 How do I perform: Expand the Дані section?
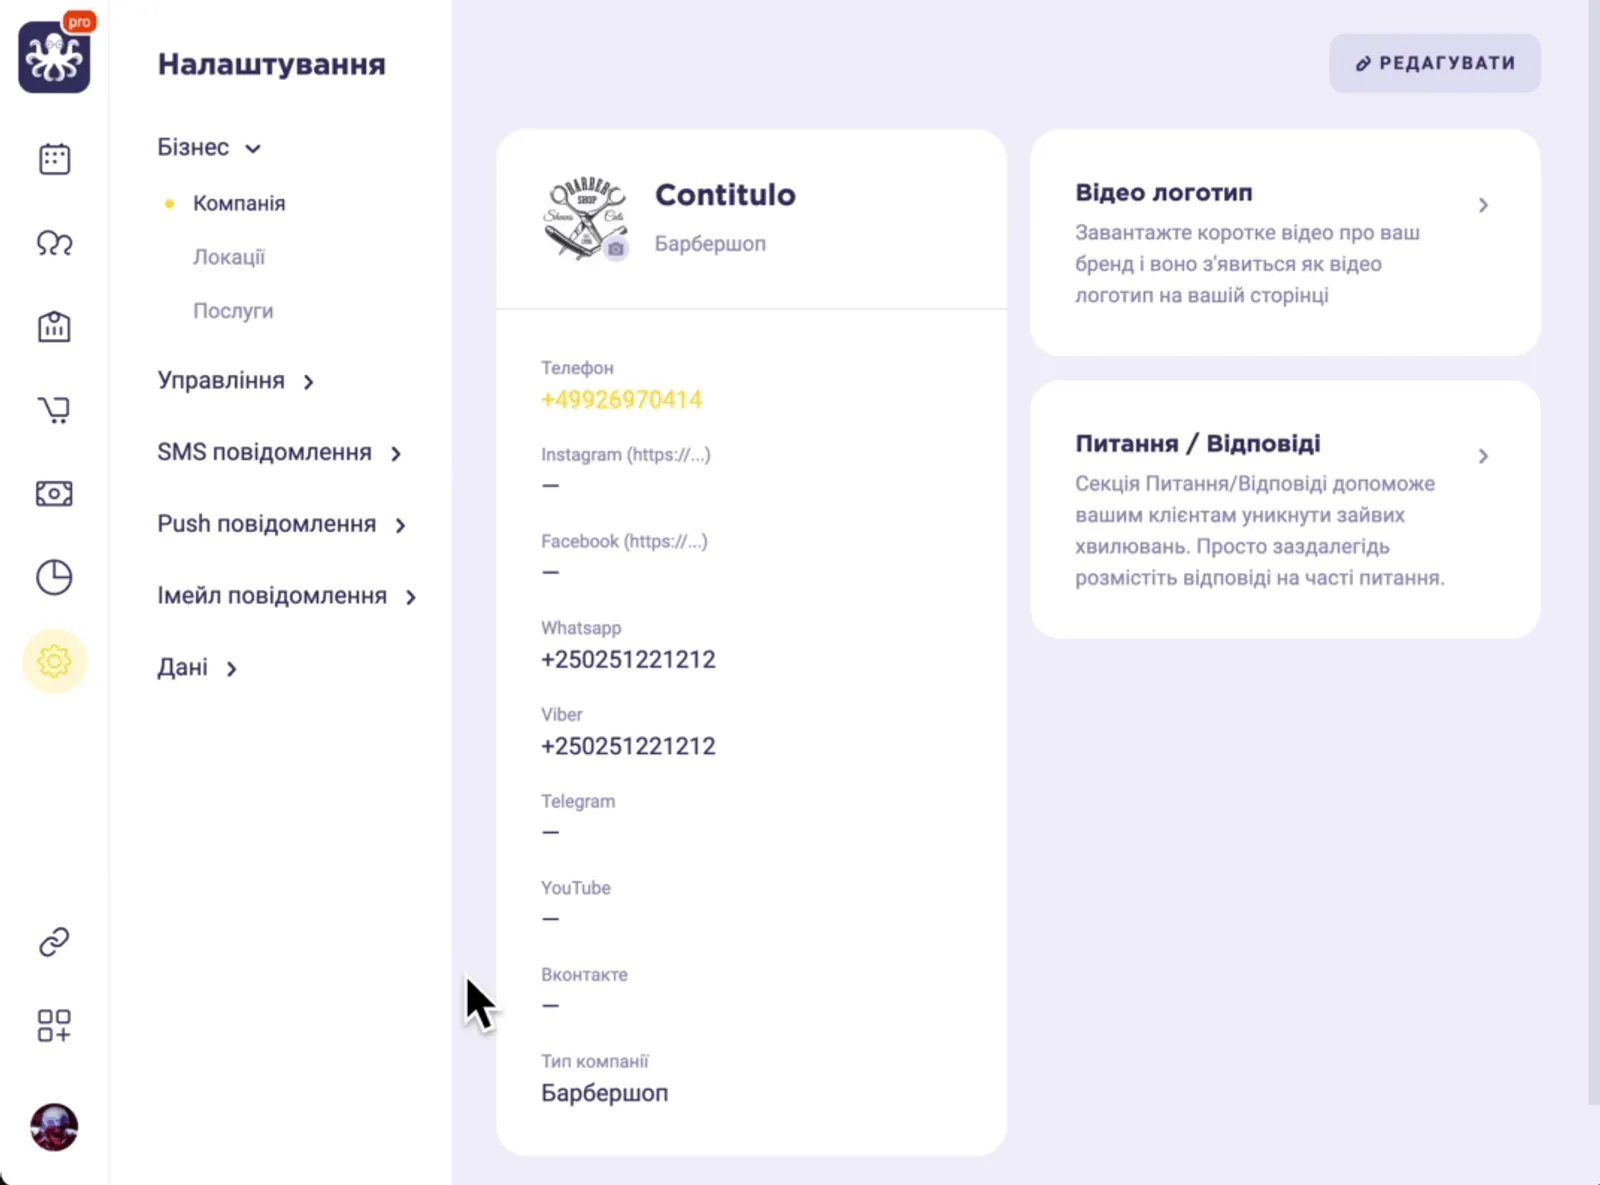196,668
